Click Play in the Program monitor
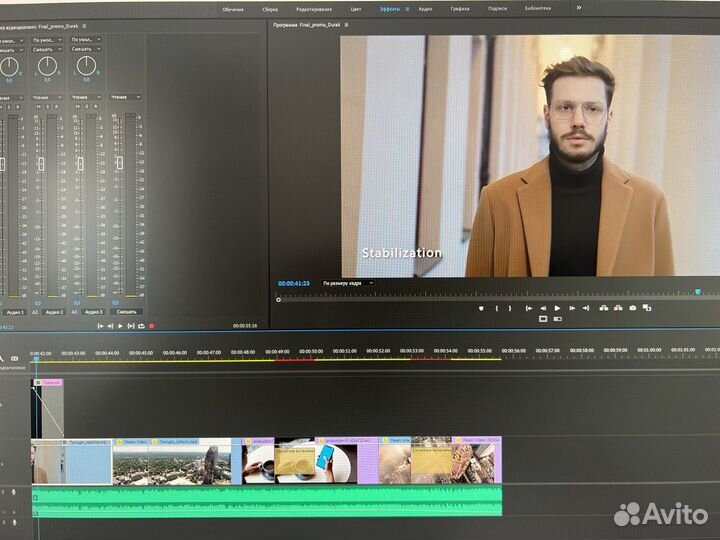Viewport: 720px width, 540px height. (557, 308)
